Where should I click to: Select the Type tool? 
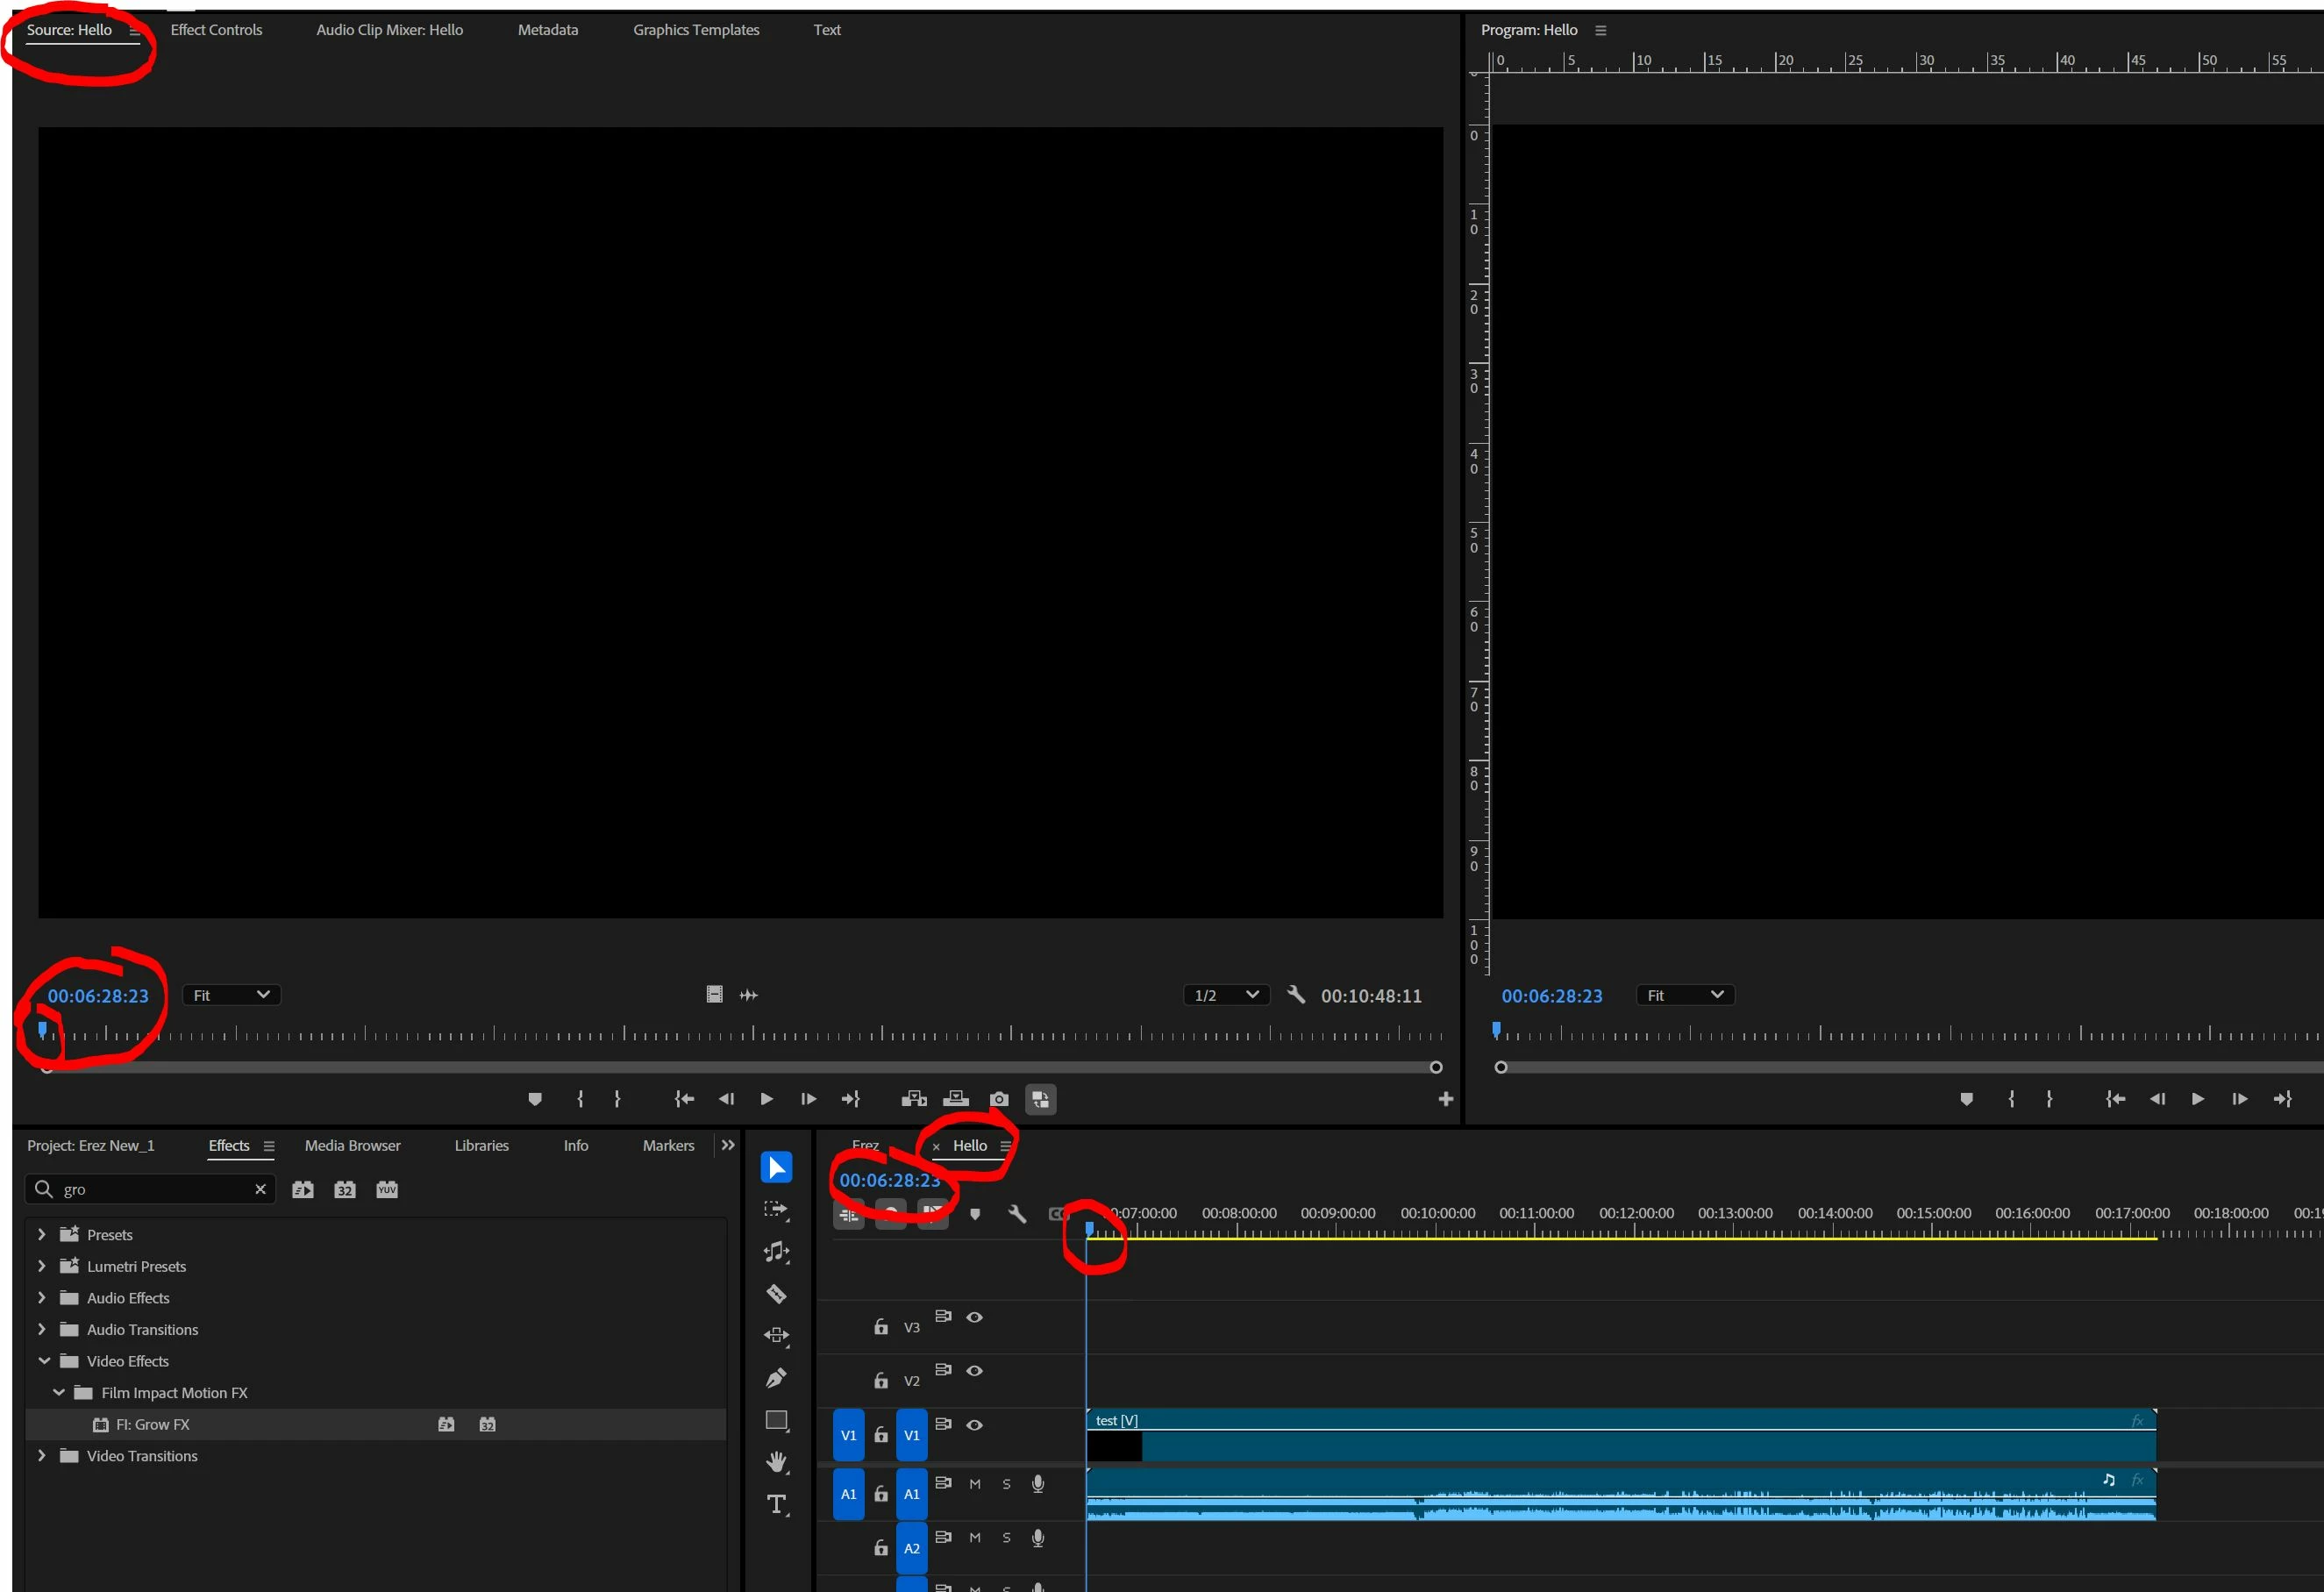(x=776, y=1504)
